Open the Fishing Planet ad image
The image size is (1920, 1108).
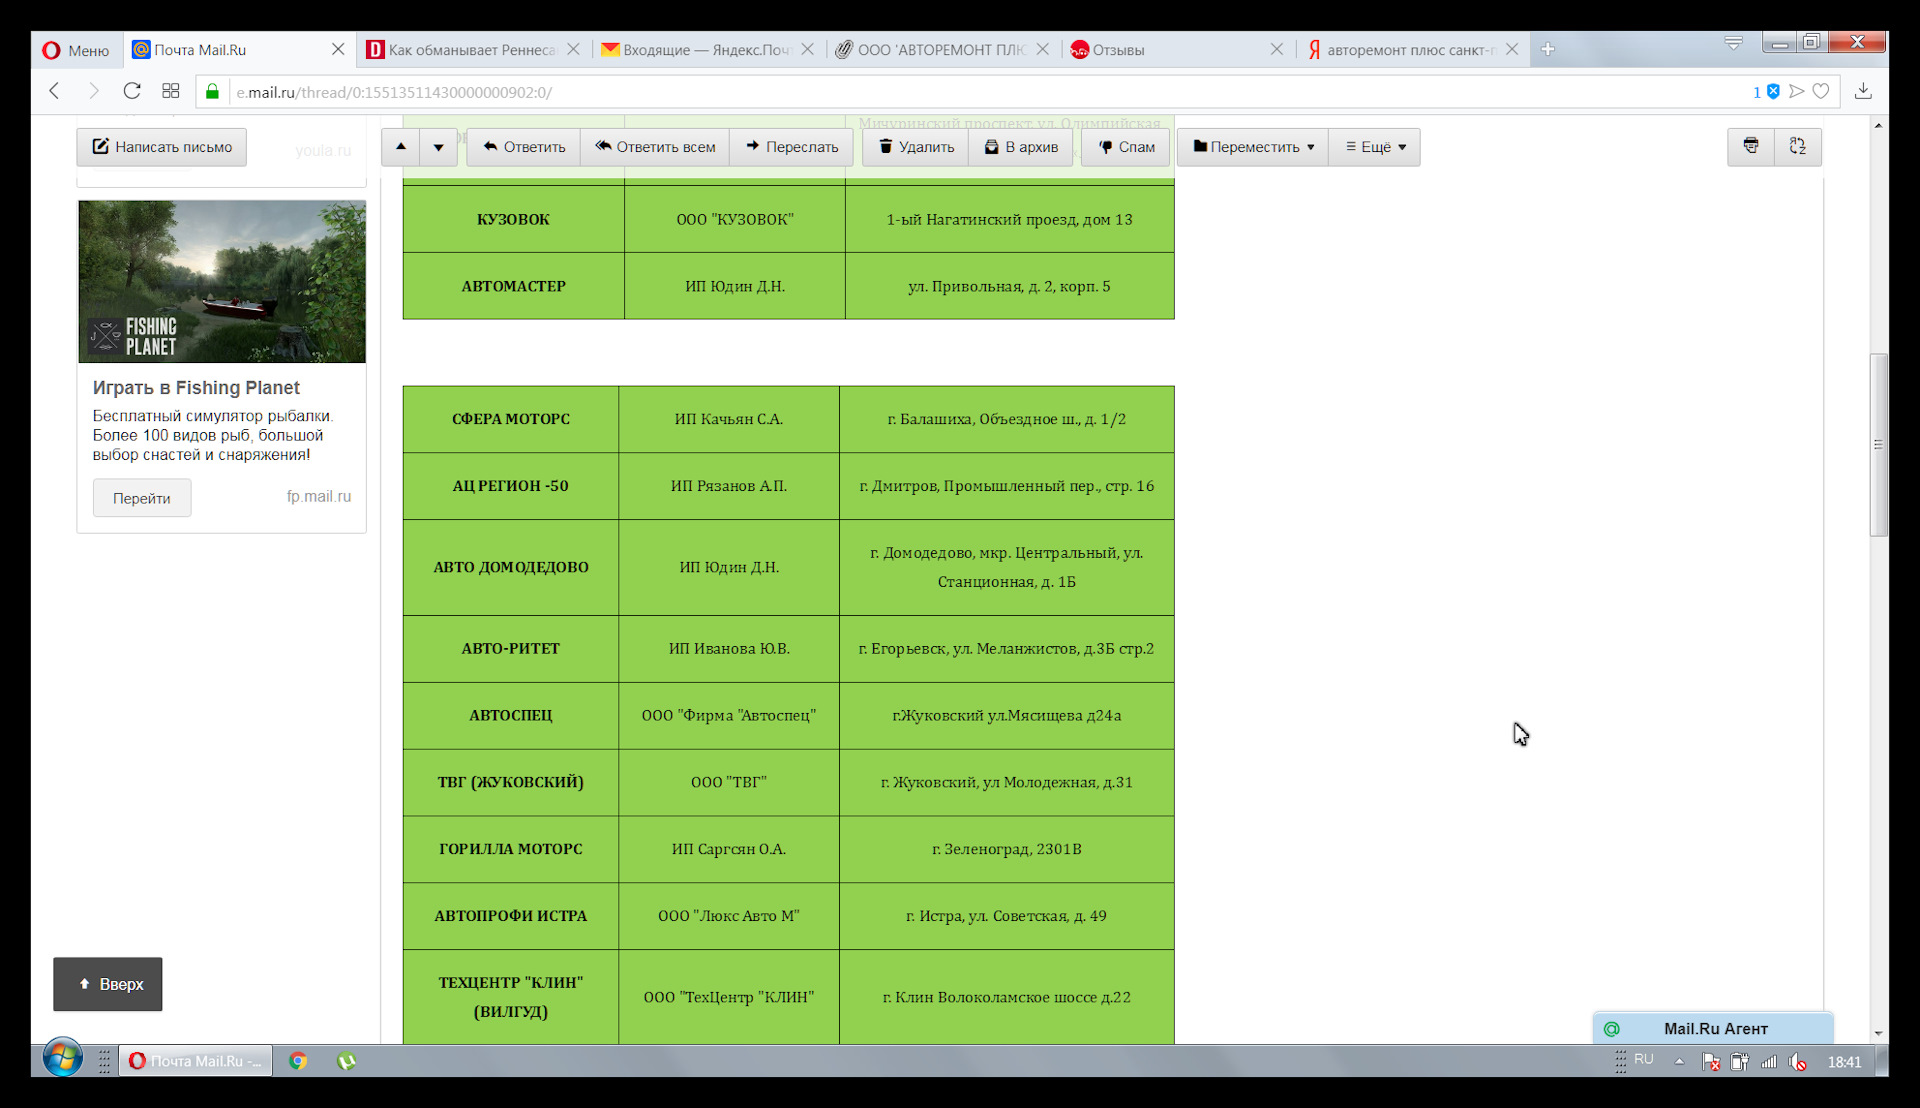222,282
